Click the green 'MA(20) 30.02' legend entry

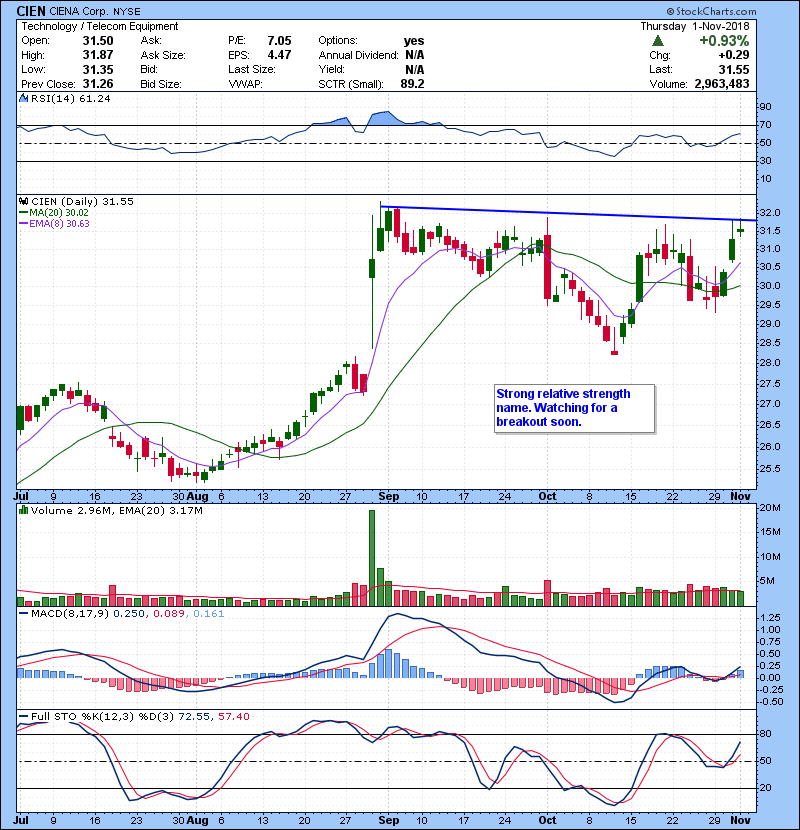54,212
